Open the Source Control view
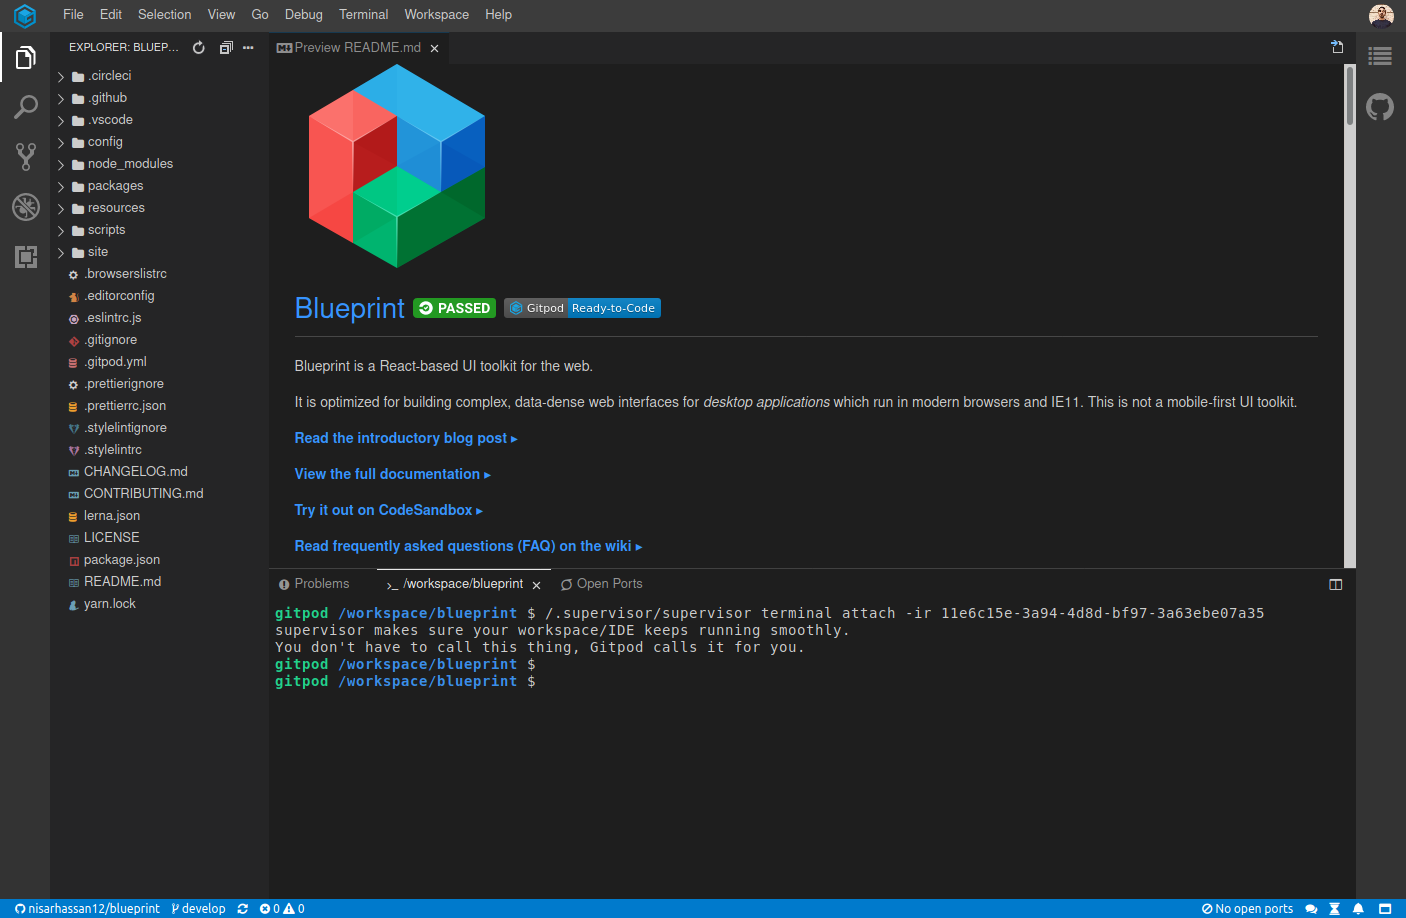This screenshot has height=918, width=1406. 26,156
